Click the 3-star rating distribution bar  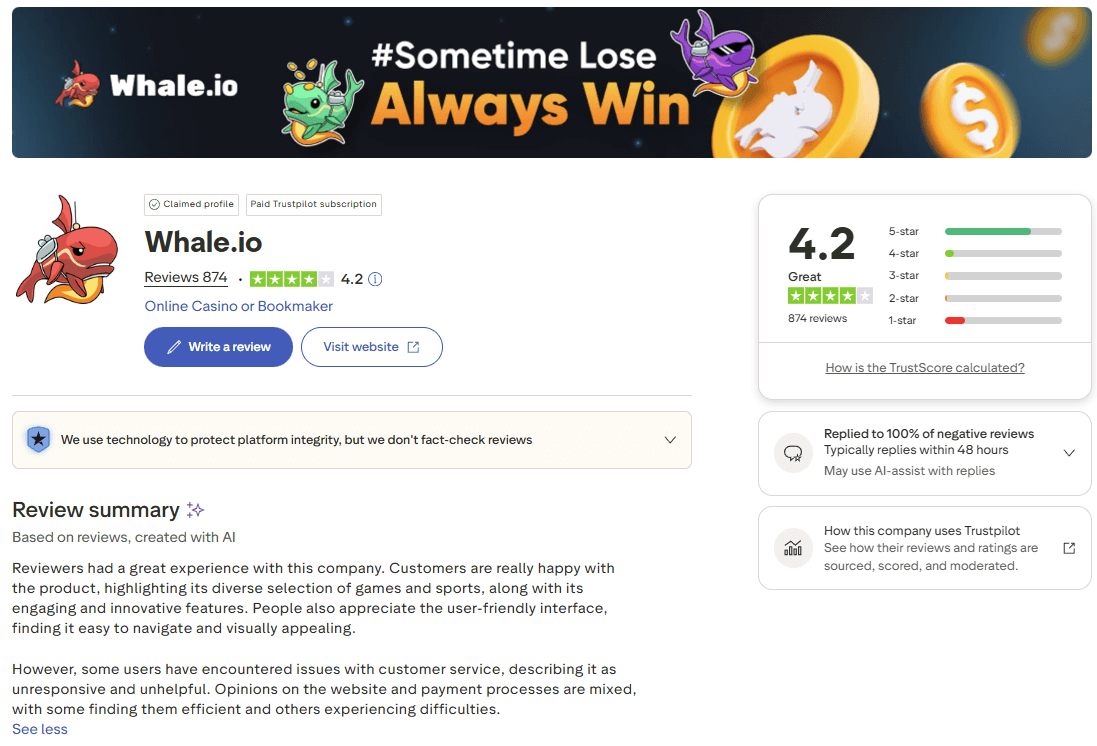pyautogui.click(x=1003, y=276)
